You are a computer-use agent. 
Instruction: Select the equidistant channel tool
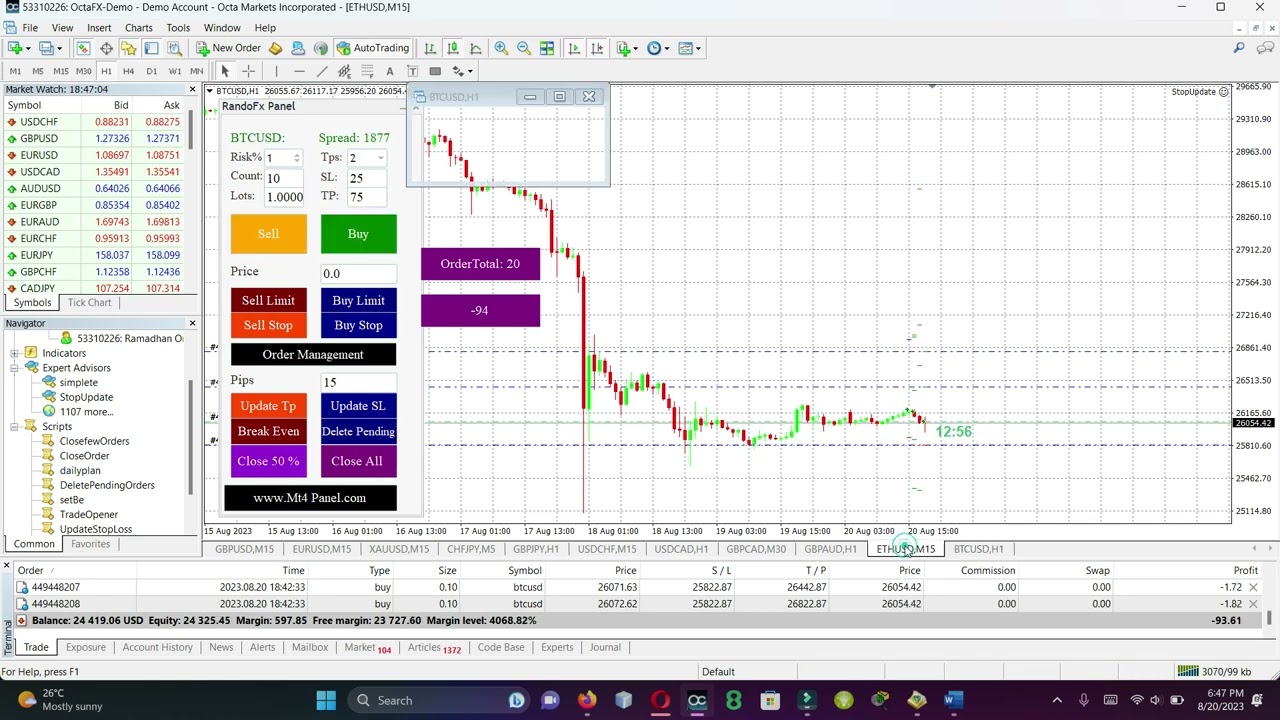344,71
